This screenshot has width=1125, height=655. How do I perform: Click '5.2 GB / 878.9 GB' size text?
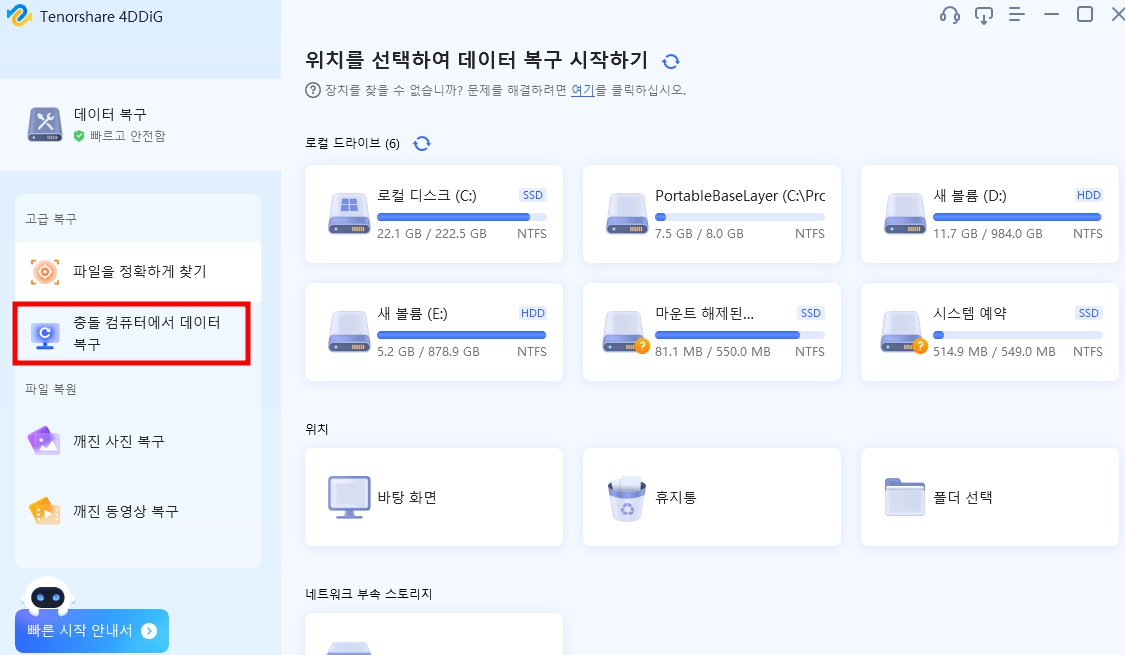(428, 352)
